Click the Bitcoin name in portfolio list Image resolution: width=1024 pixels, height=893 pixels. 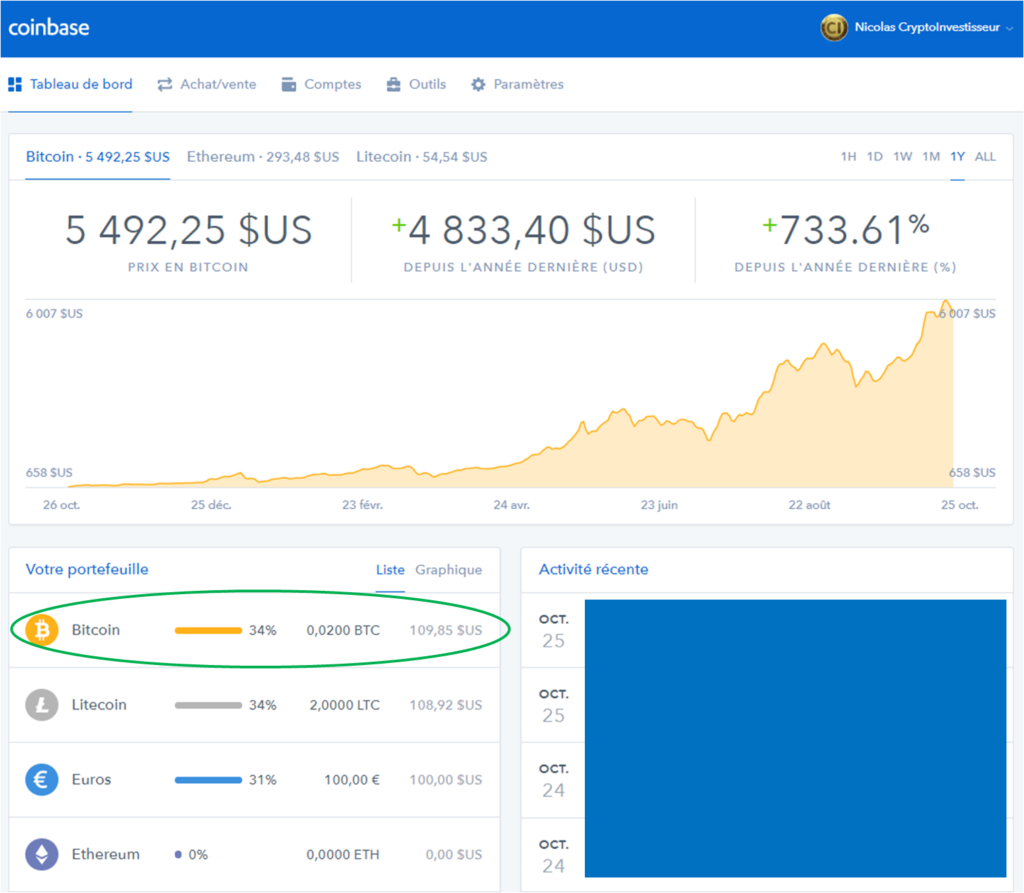[x=96, y=630]
